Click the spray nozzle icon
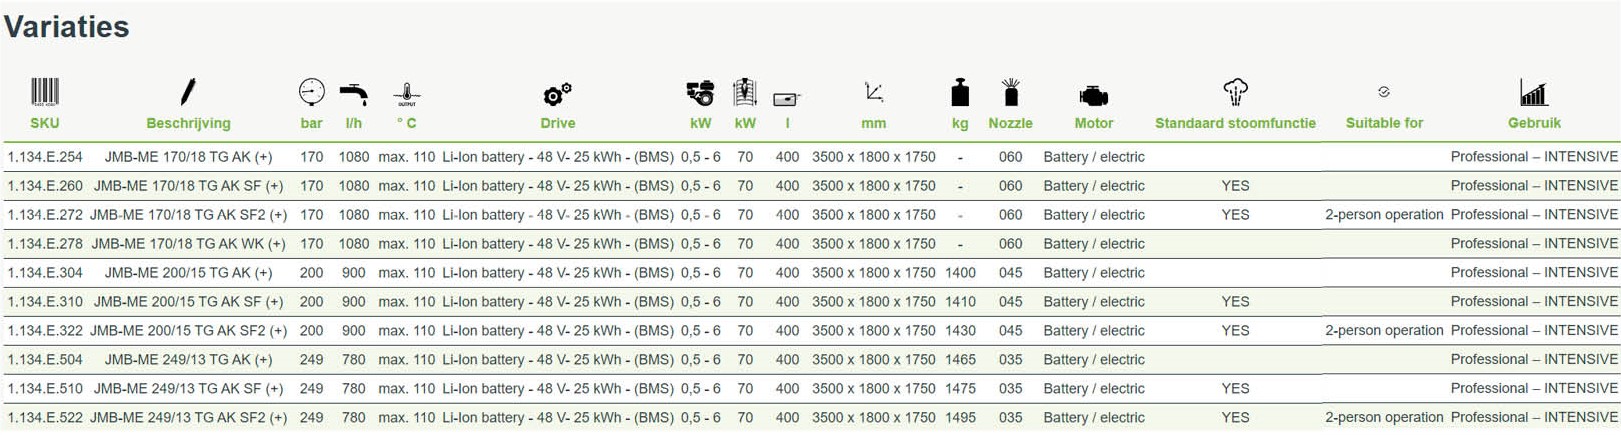This screenshot has width=1621, height=435. point(1010,92)
